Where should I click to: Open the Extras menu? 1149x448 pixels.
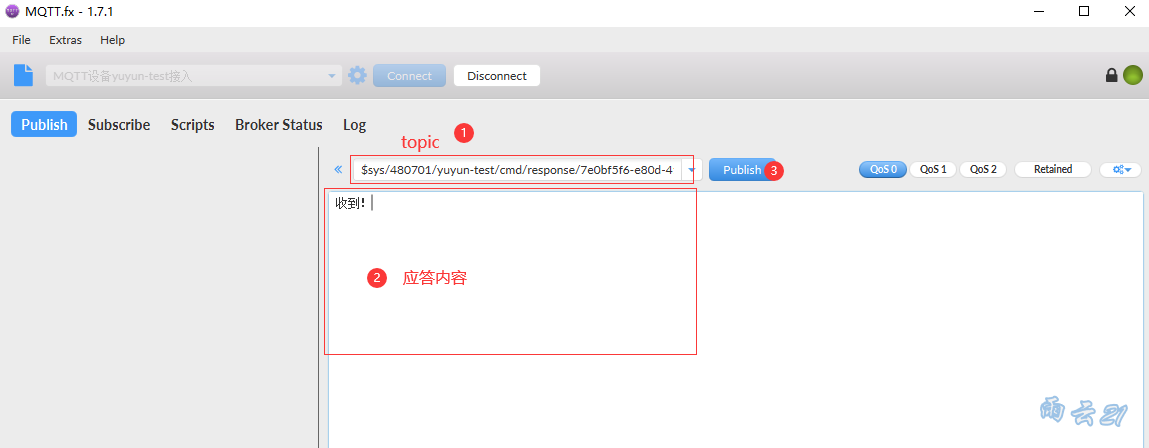[x=65, y=40]
